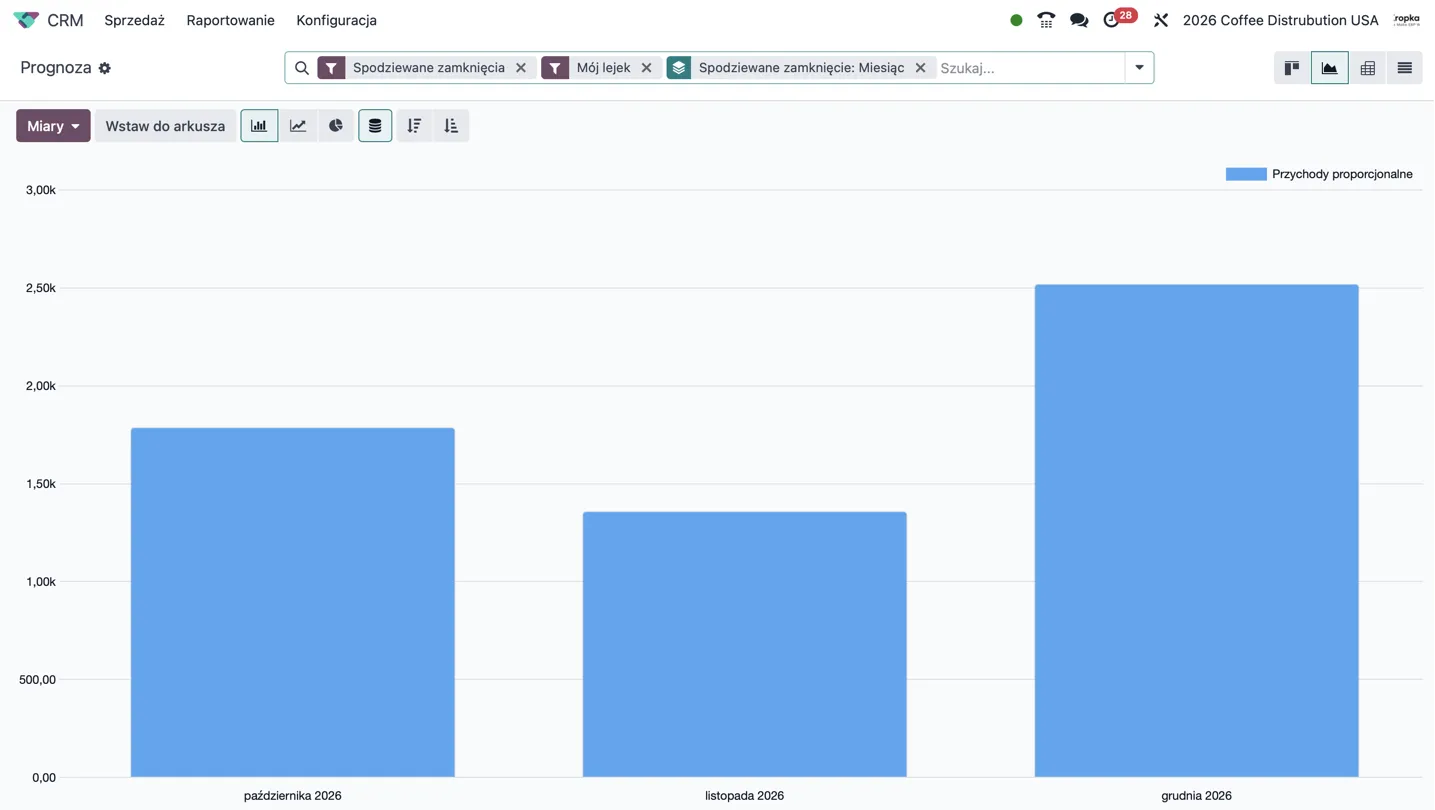Click the search magnifier icon

[x=301, y=68]
